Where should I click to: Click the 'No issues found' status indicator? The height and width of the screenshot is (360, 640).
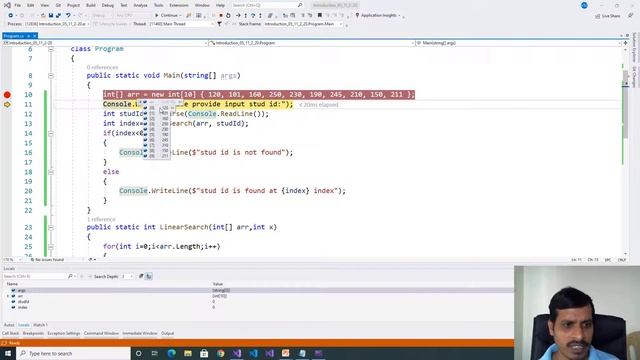(x=47, y=260)
